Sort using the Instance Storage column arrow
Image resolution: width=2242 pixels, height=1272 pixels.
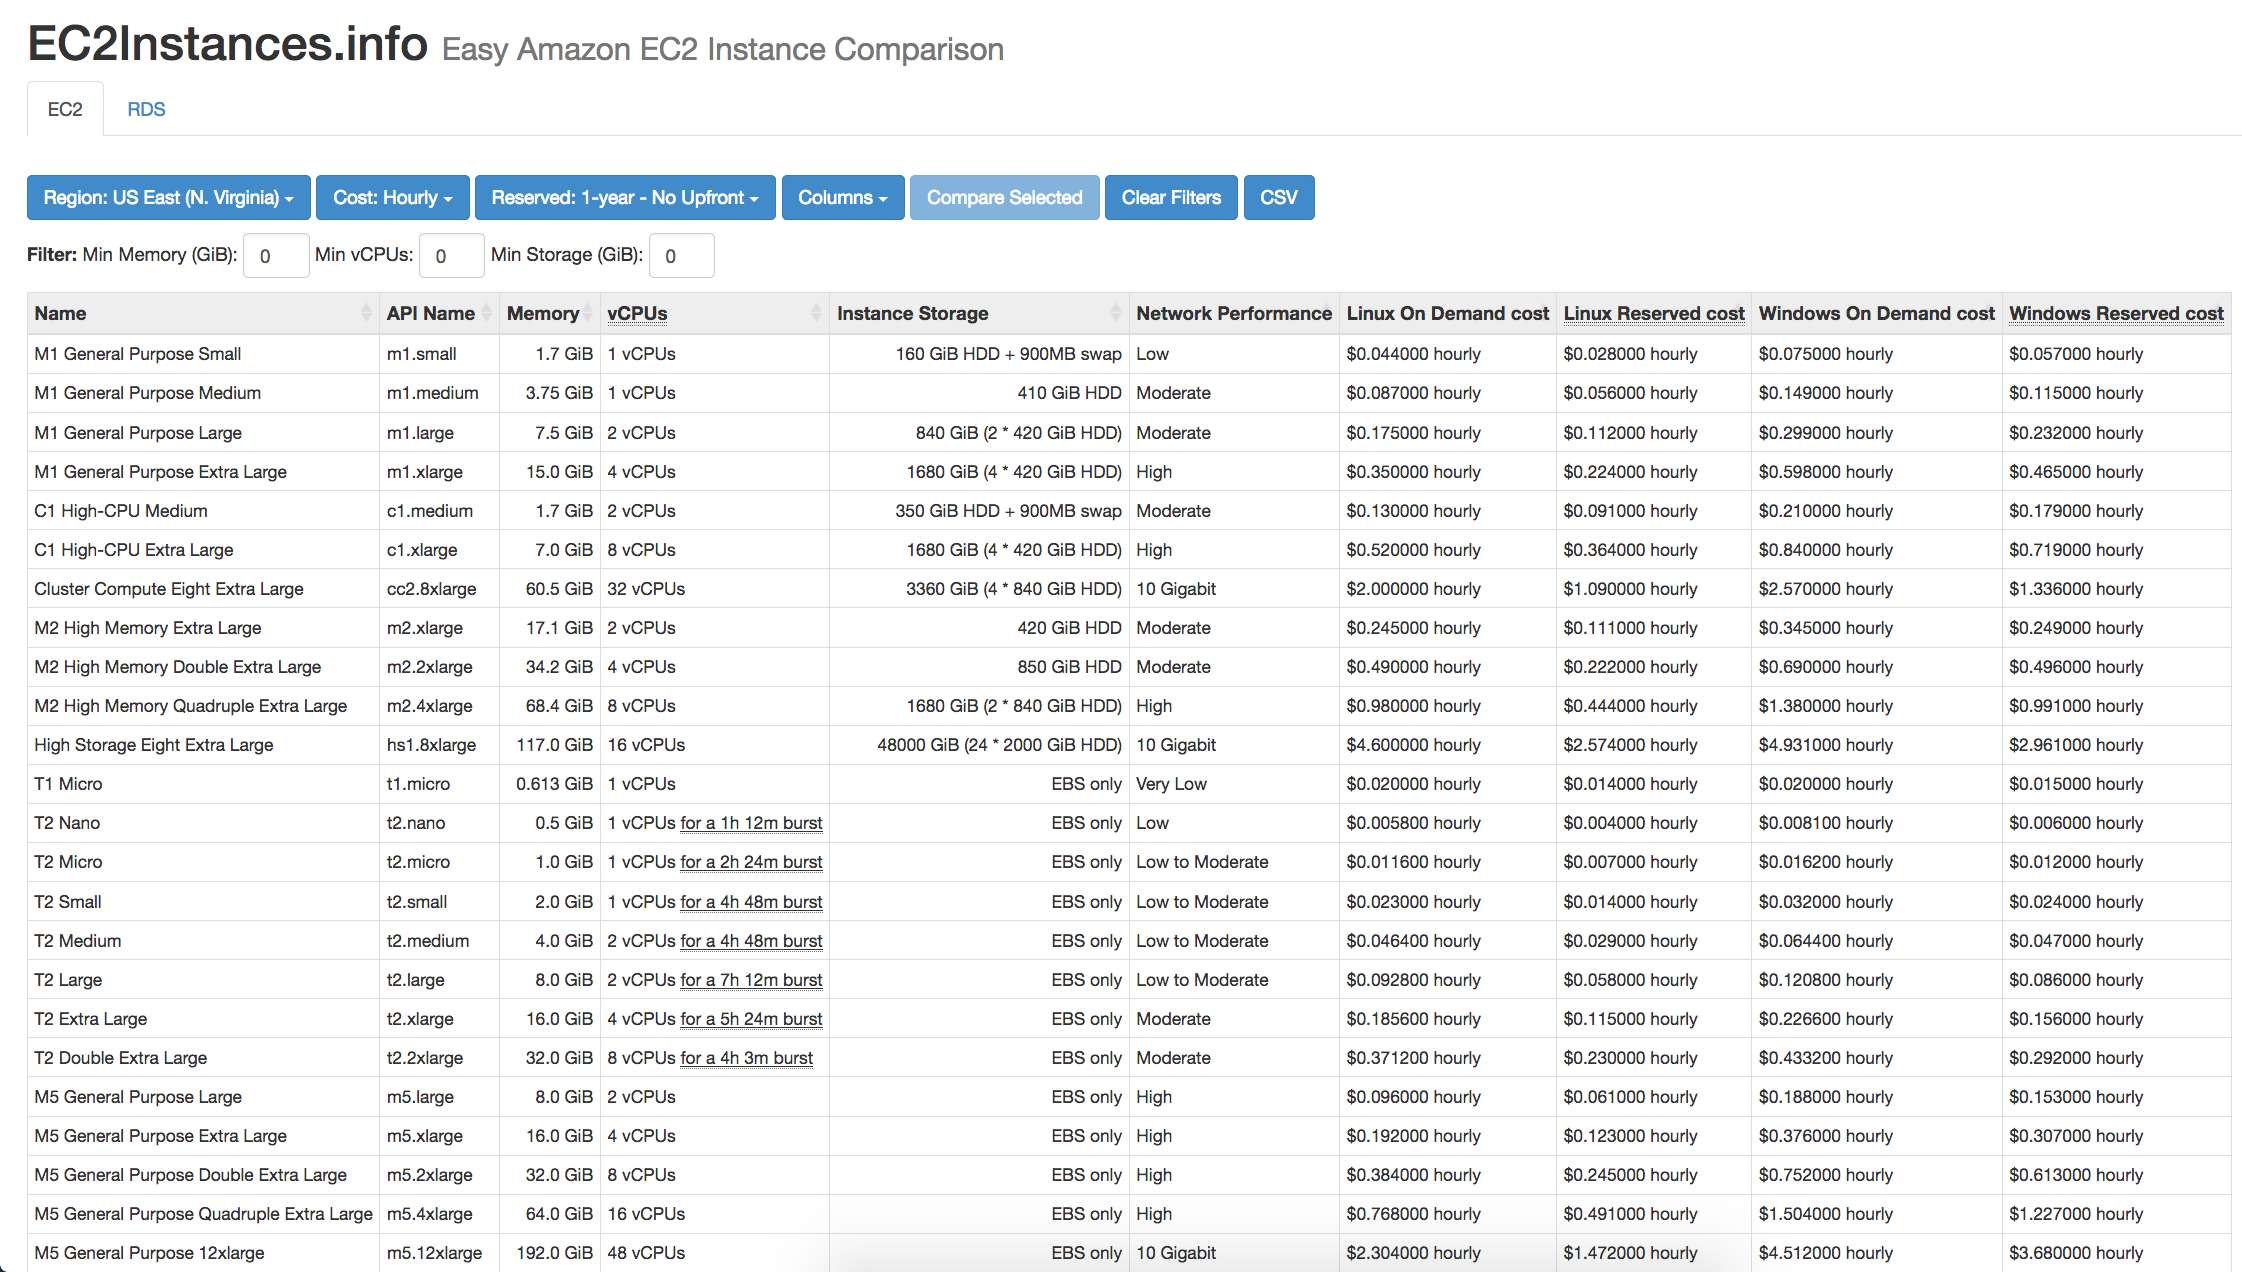[1115, 313]
